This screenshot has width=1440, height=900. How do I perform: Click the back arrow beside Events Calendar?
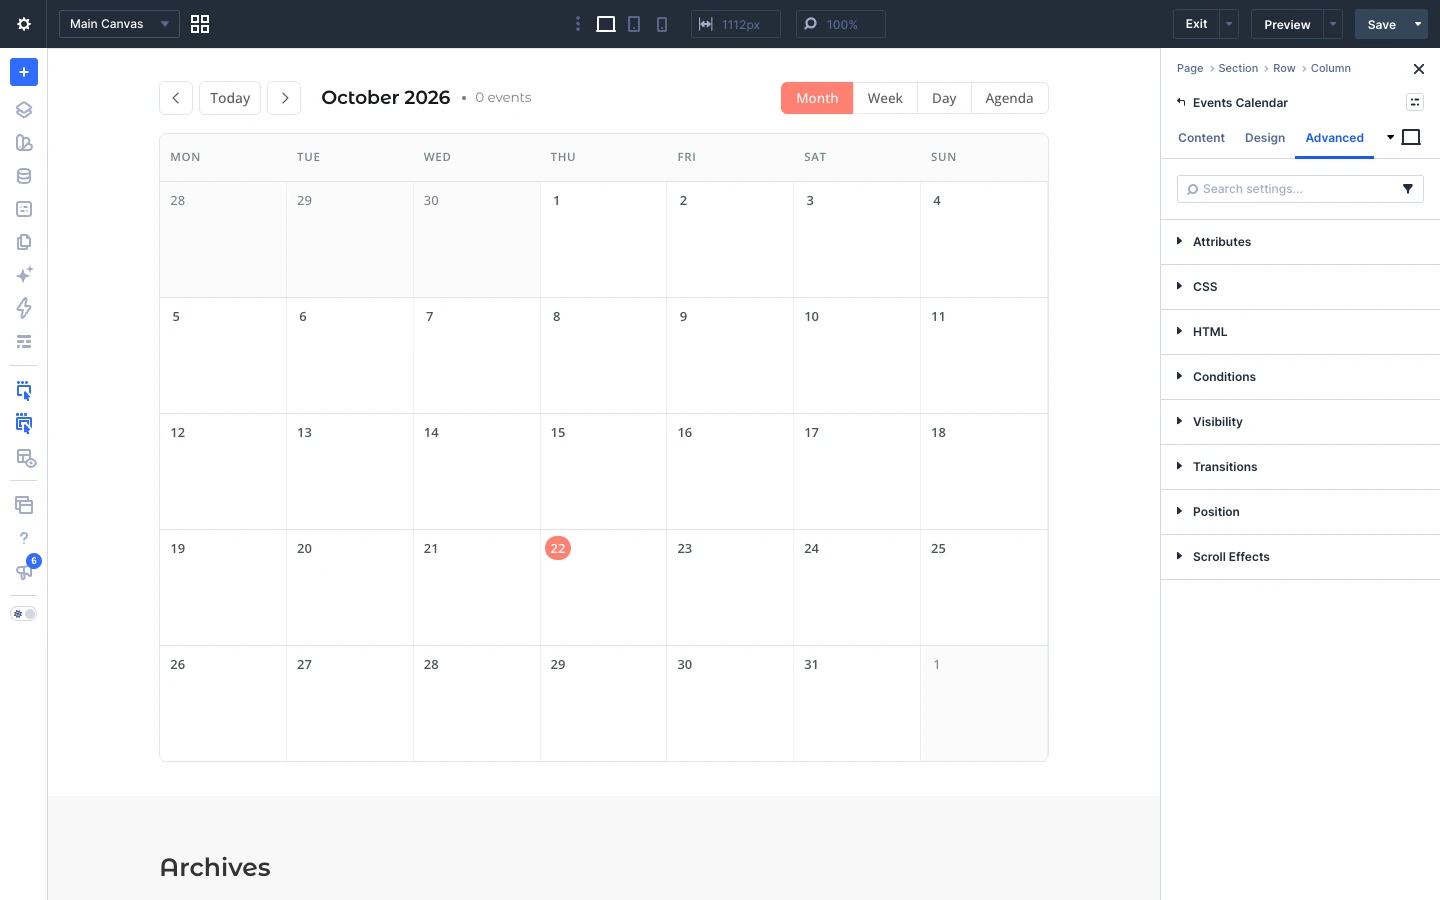pyautogui.click(x=1181, y=102)
